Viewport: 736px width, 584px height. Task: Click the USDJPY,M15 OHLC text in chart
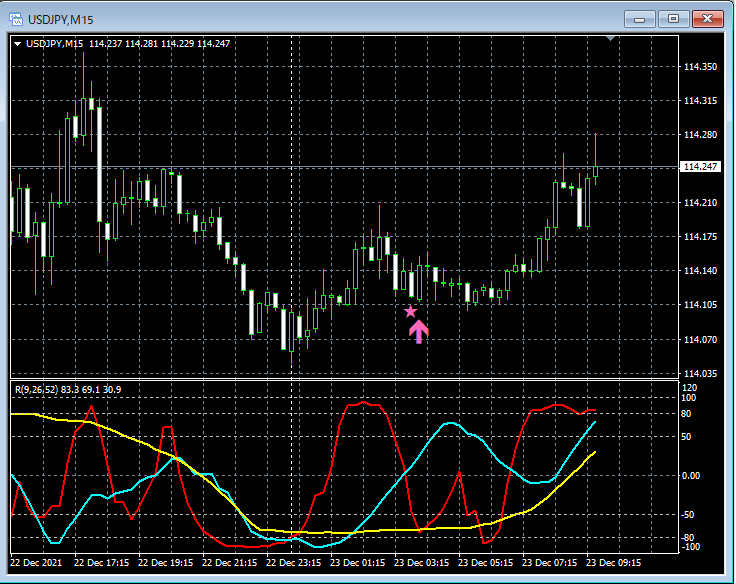click(x=128, y=44)
